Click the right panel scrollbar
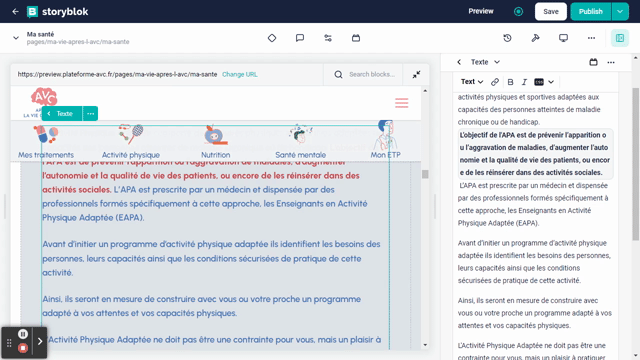The height and width of the screenshot is (360, 640). tap(636, 163)
